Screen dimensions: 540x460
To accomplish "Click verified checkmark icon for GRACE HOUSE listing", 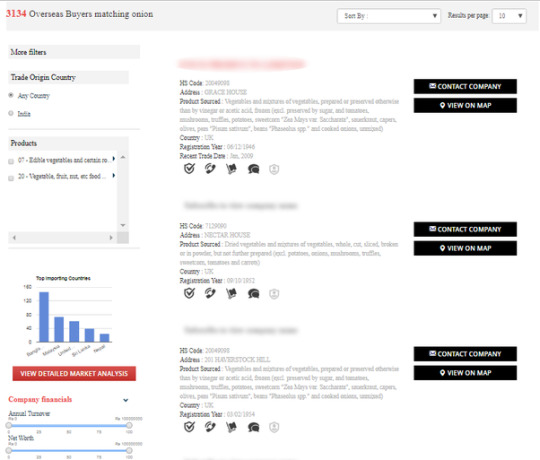I will 189,169.
